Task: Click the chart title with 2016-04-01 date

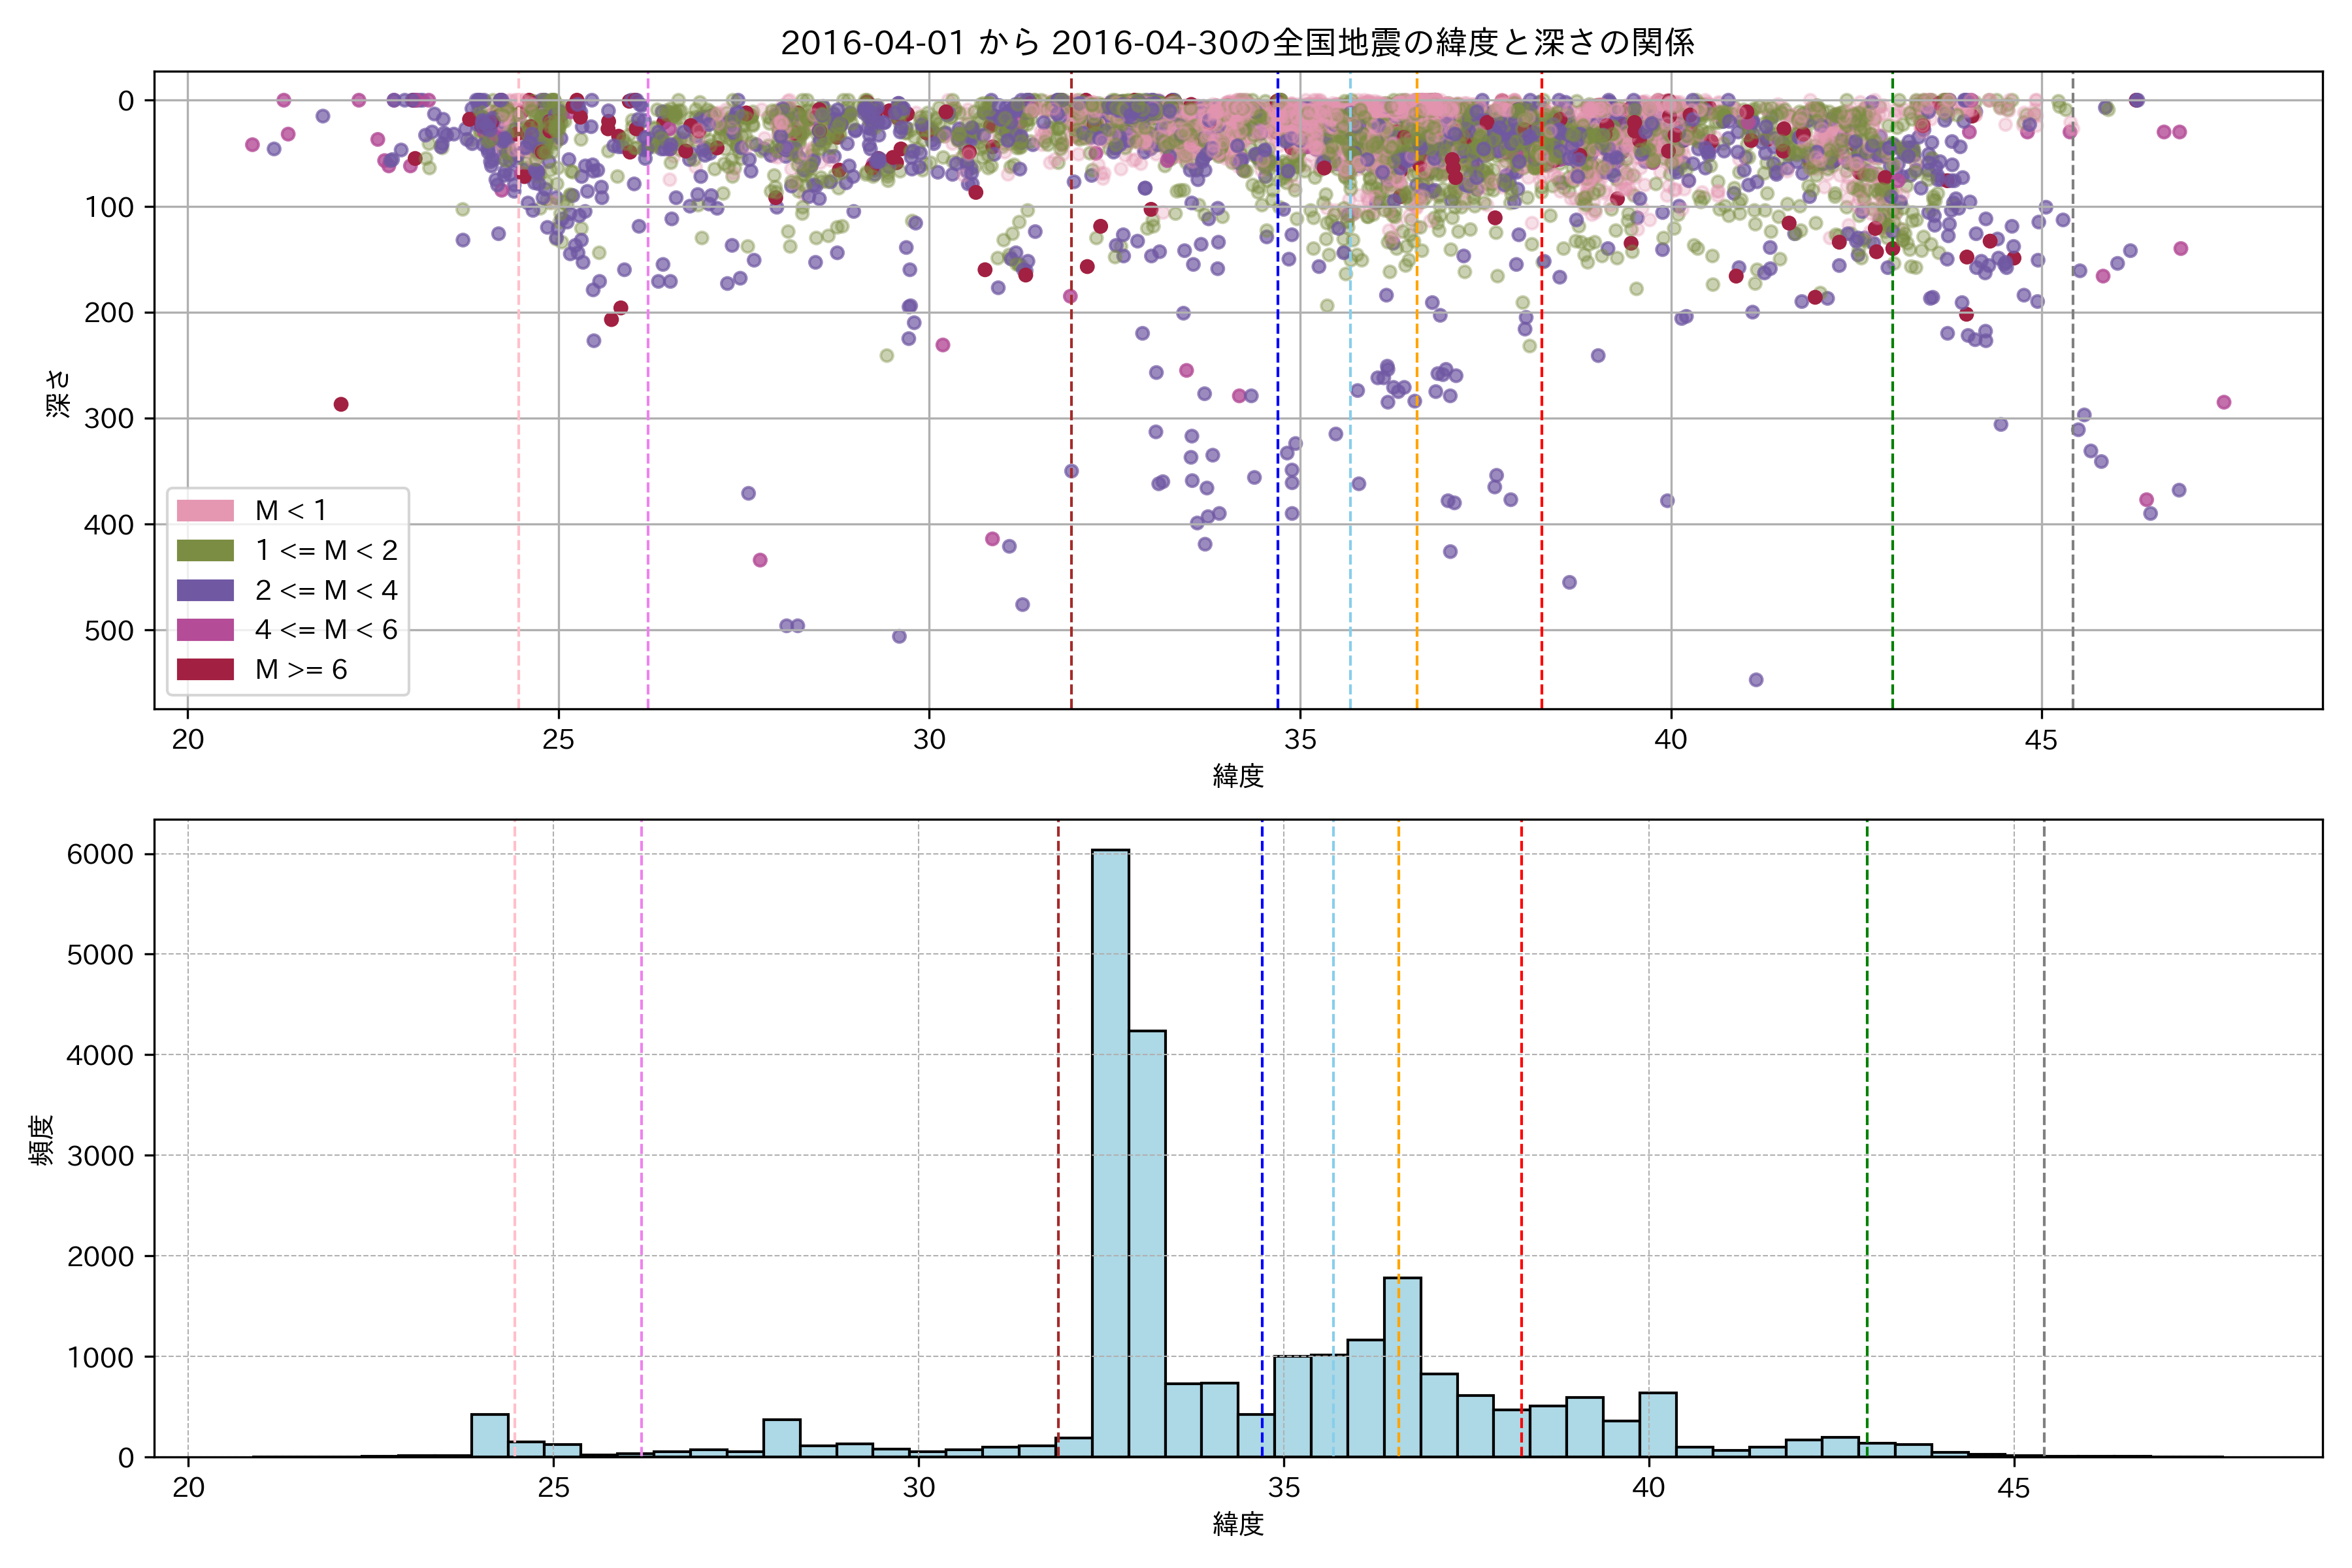Action: click(x=1237, y=43)
